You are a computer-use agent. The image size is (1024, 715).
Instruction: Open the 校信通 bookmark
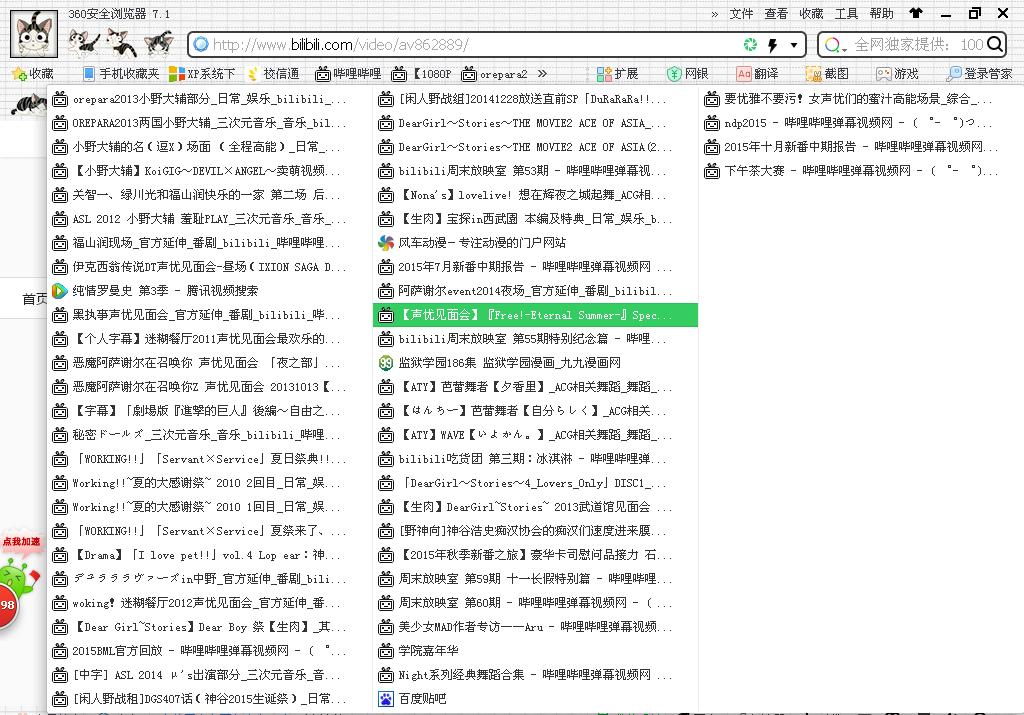[274, 74]
